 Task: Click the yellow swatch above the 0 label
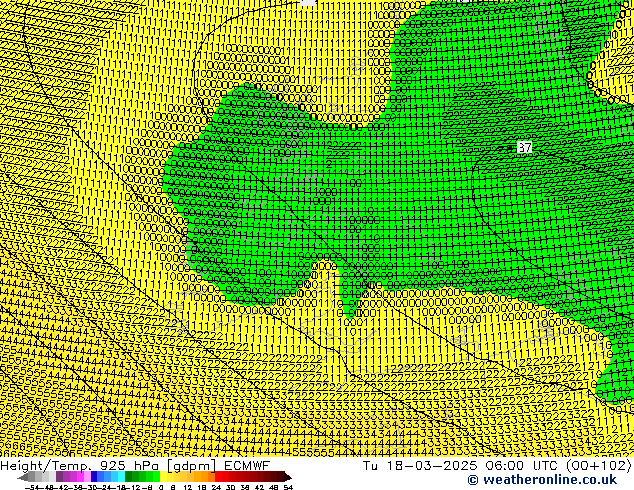(x=163, y=477)
